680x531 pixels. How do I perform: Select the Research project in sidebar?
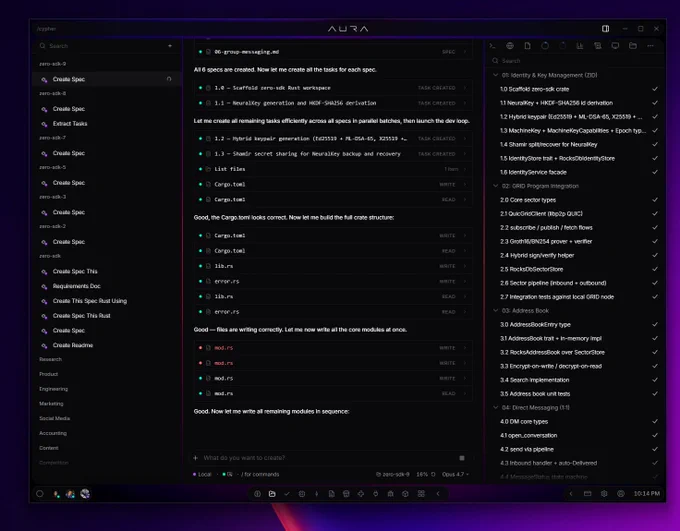coord(50,359)
